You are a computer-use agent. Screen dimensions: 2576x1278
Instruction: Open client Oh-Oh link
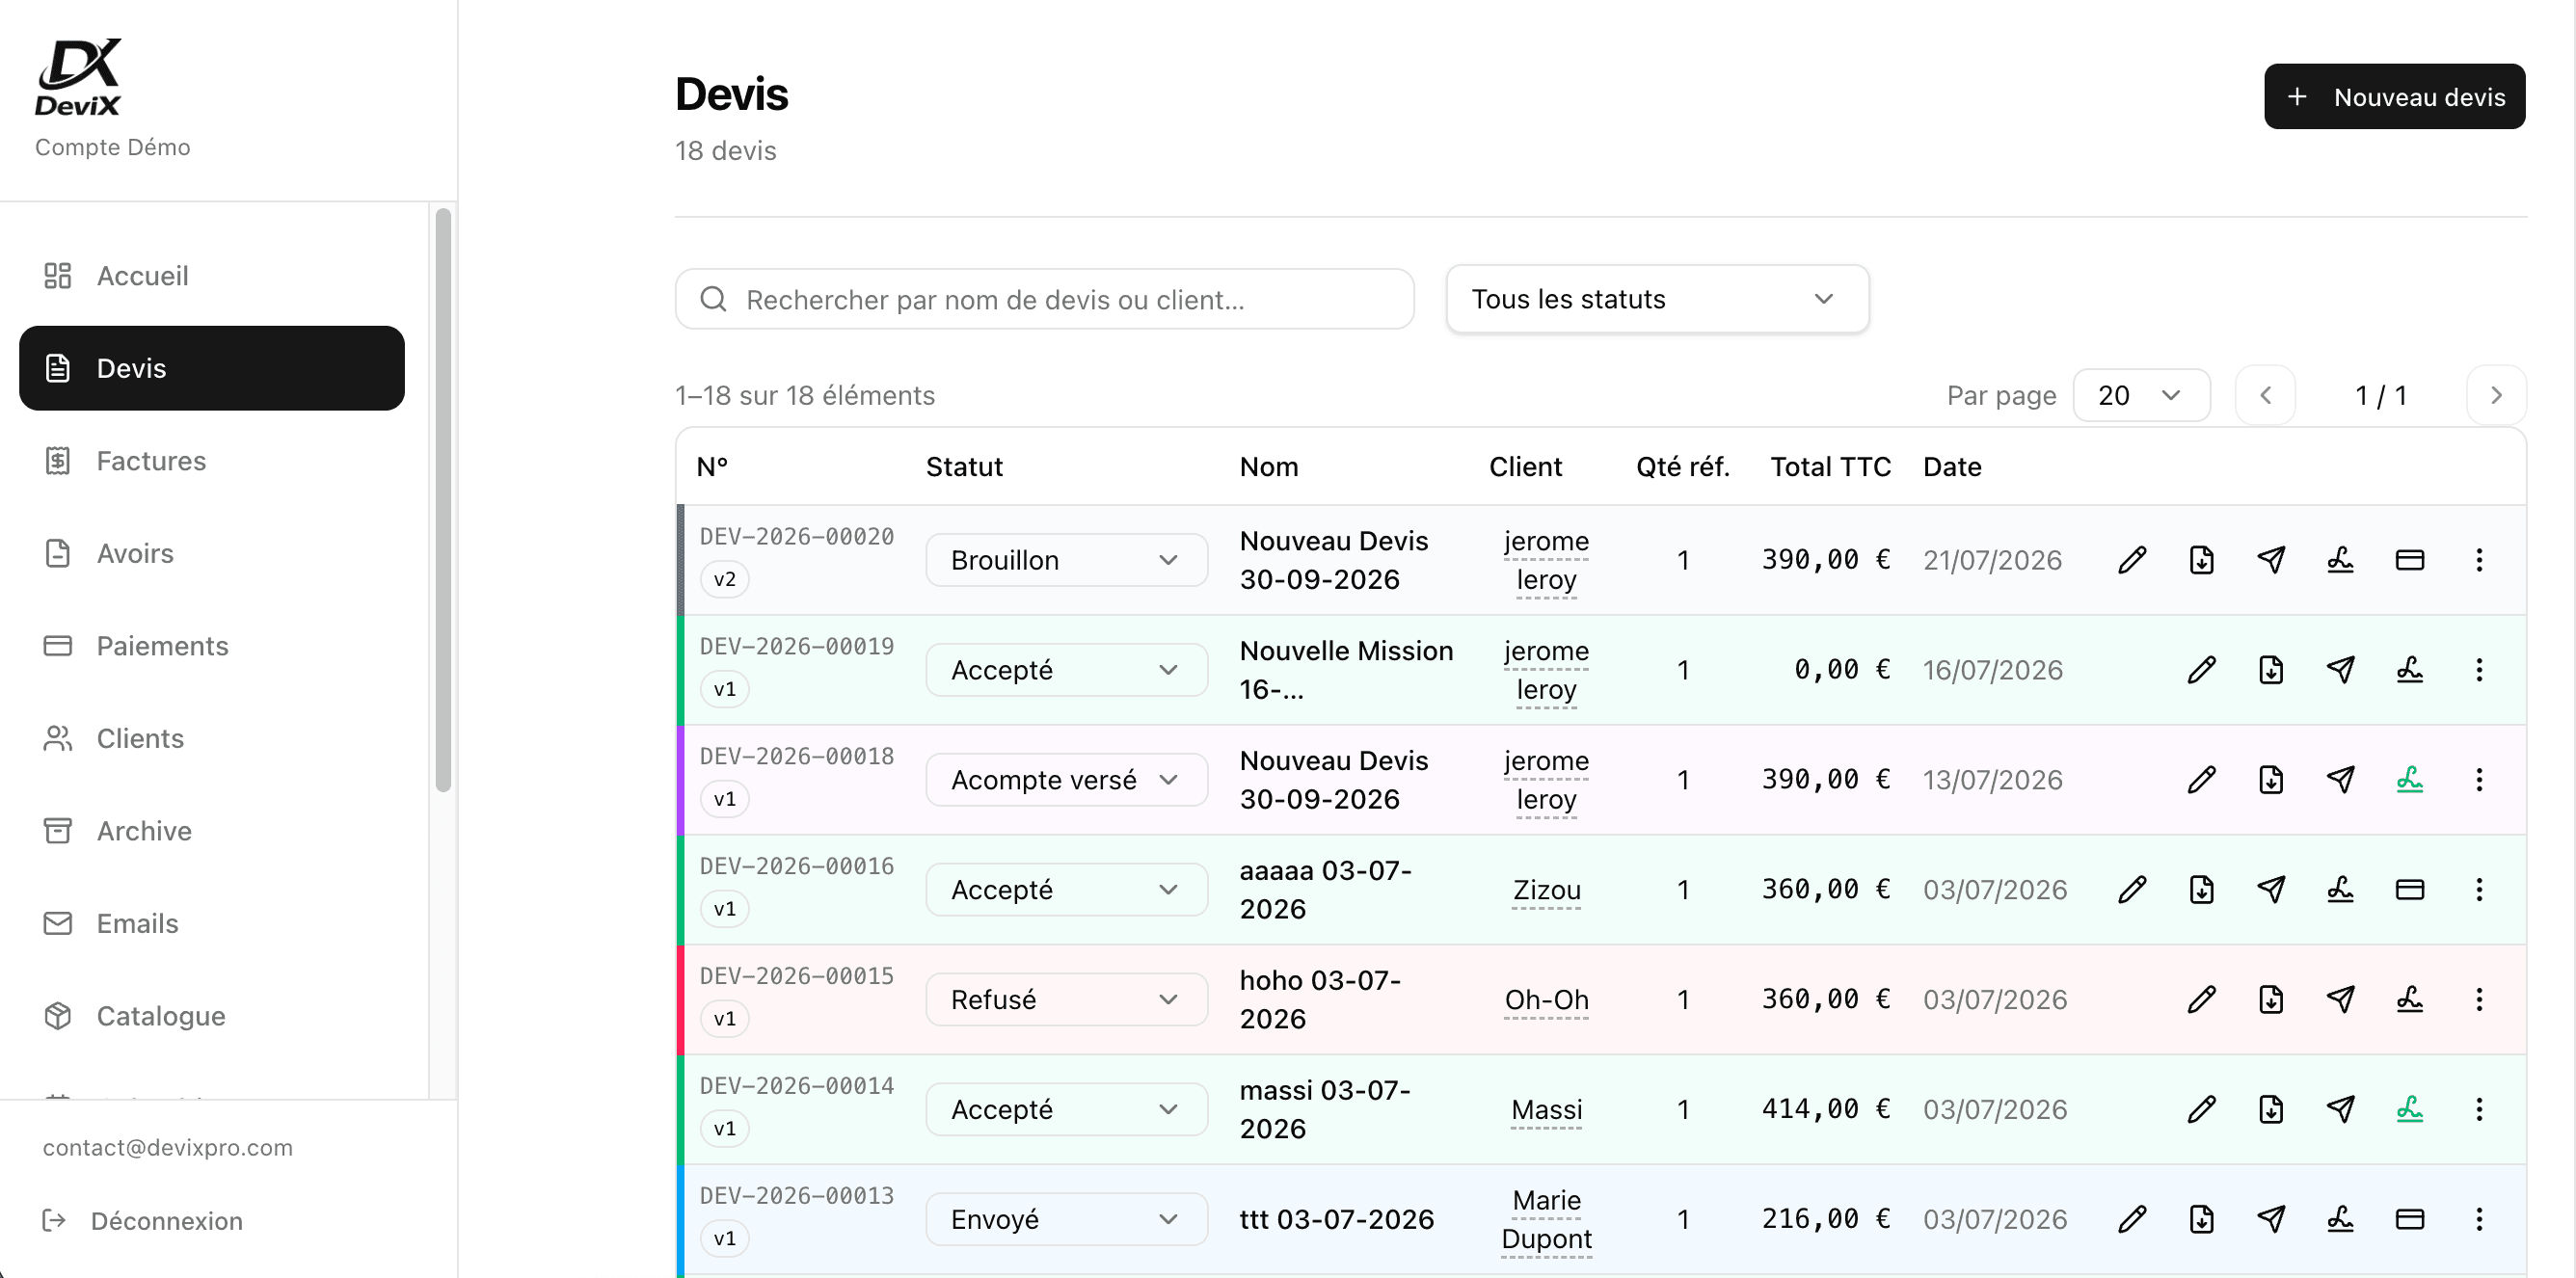point(1546,1000)
